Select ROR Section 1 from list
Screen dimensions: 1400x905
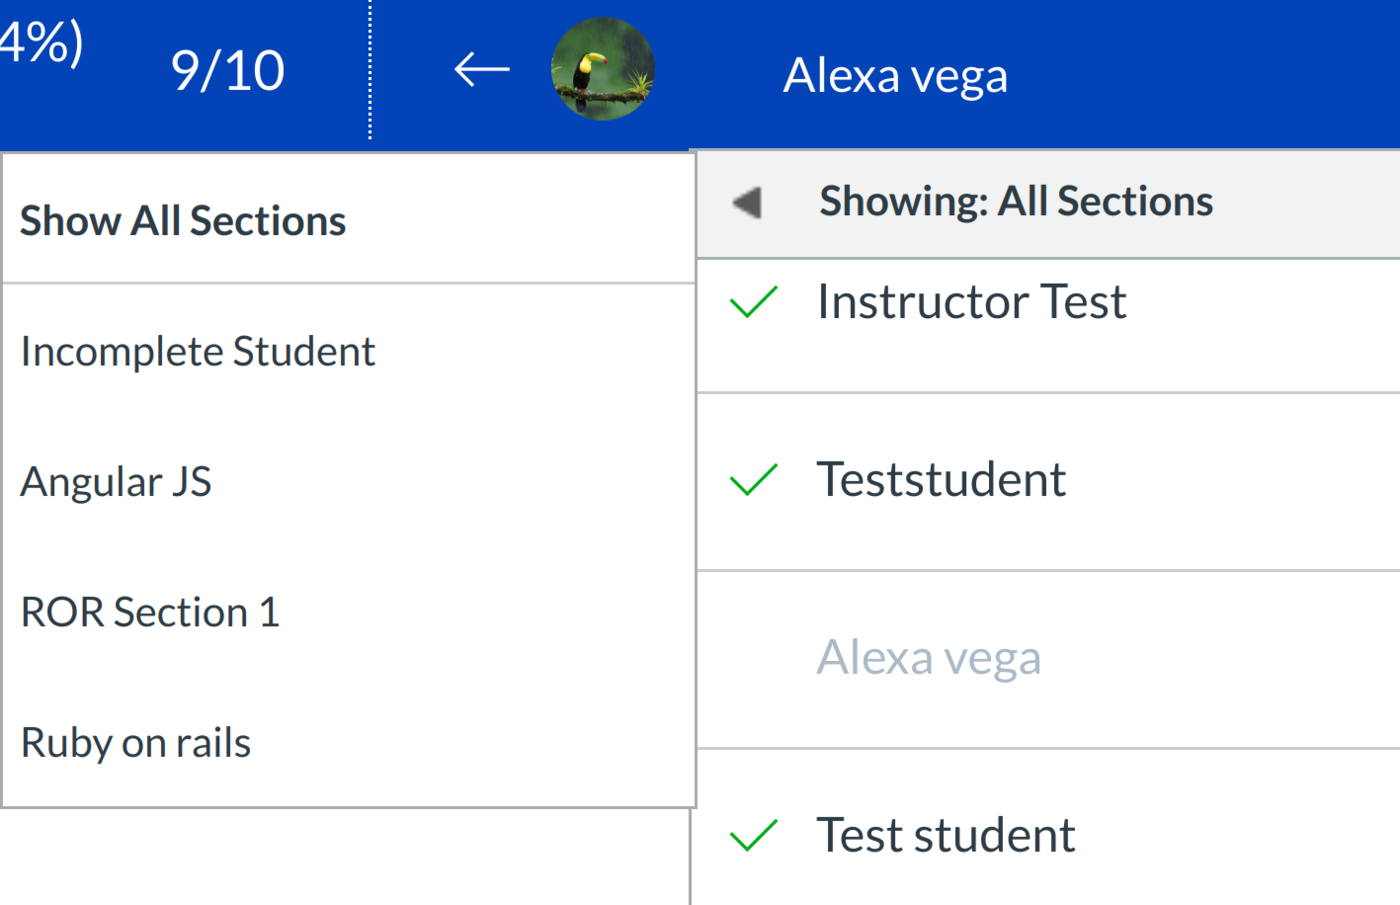(x=150, y=612)
